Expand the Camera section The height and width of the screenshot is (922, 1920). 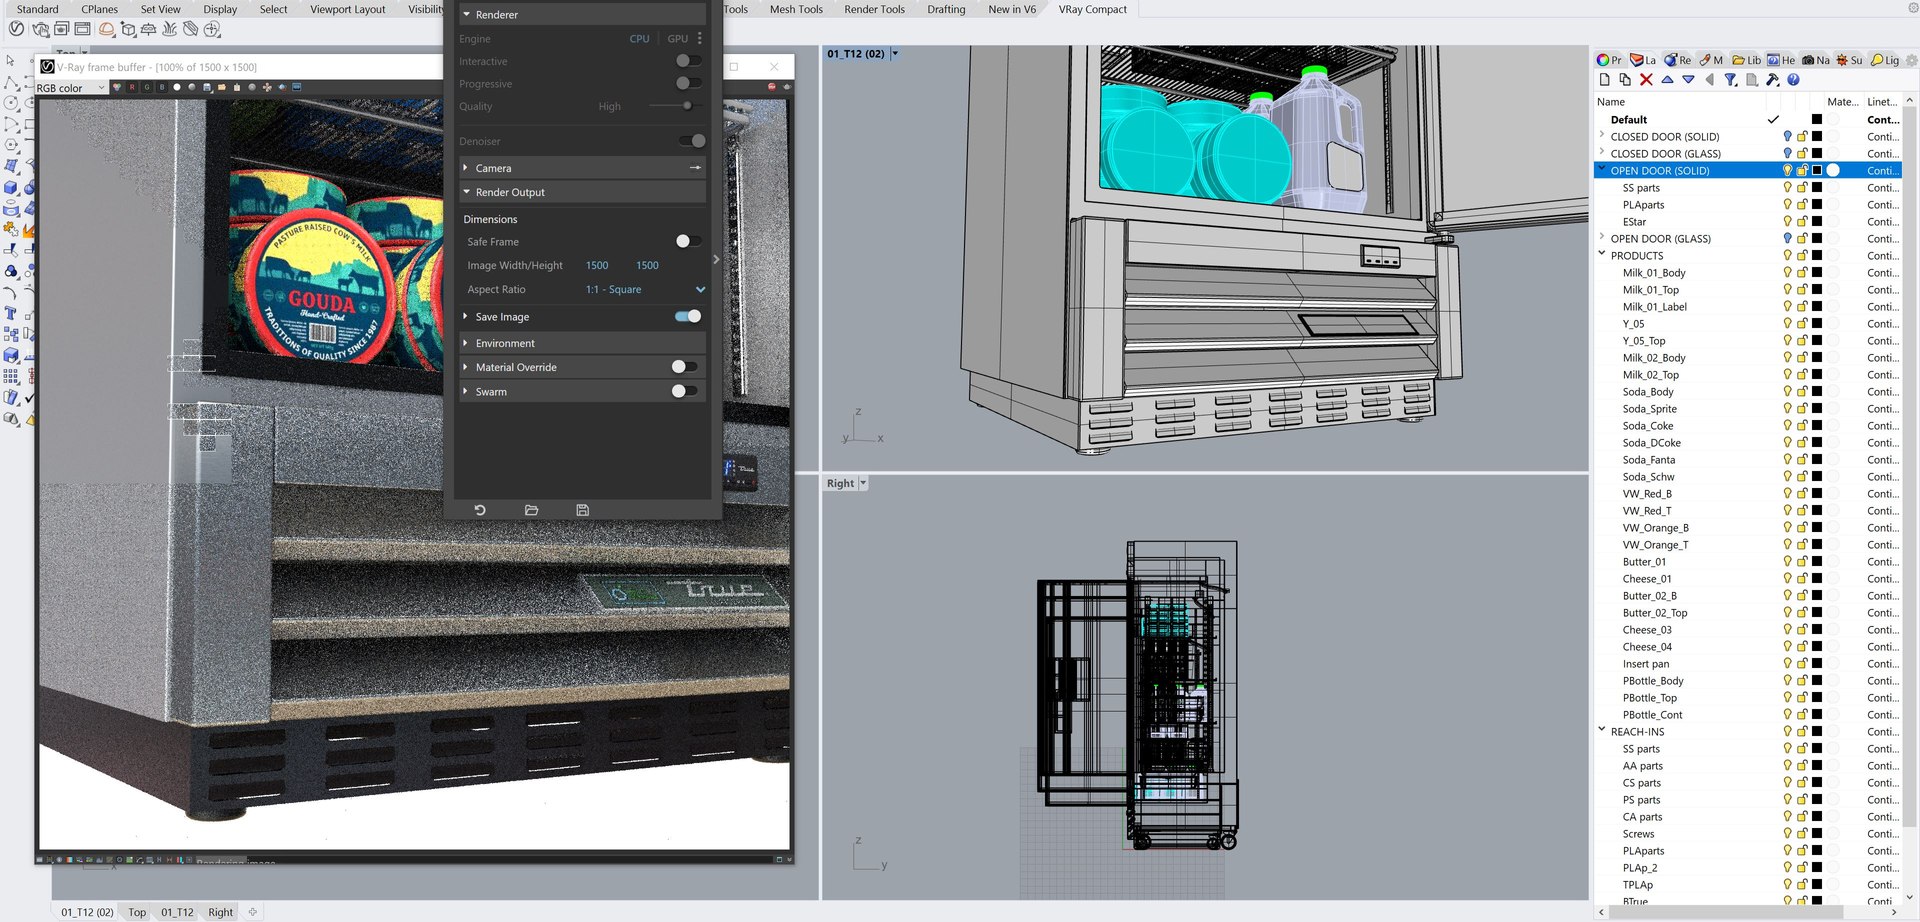coord(466,168)
